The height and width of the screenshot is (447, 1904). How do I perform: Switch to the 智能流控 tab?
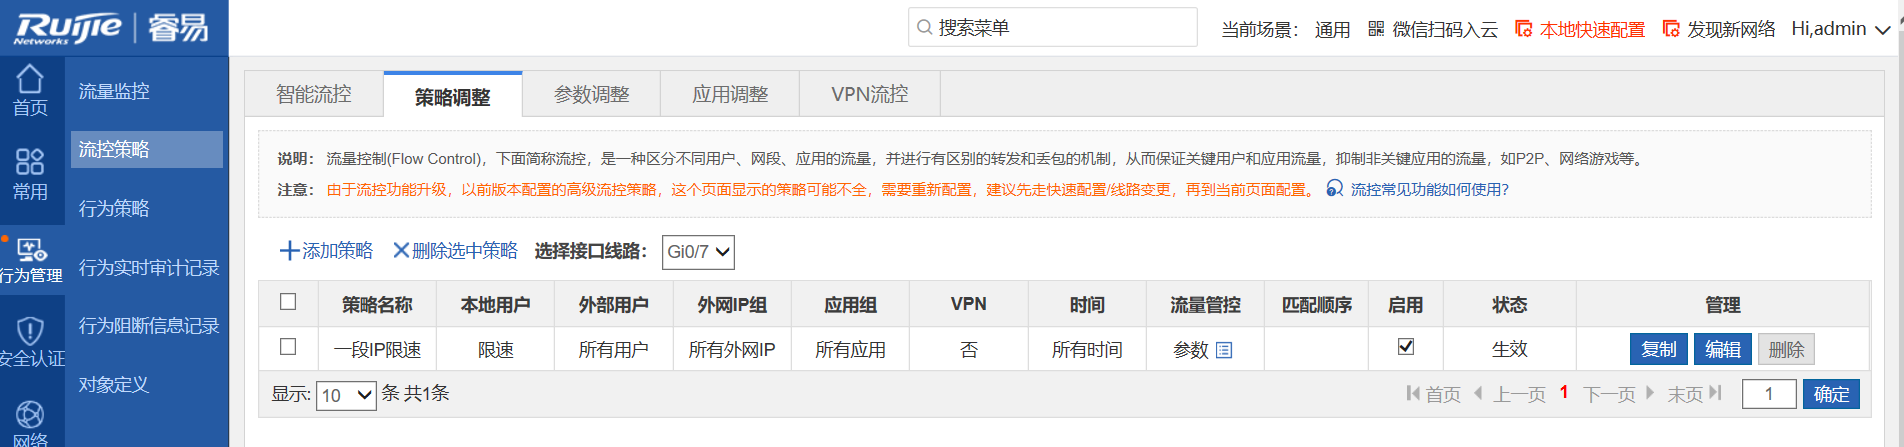tap(314, 94)
